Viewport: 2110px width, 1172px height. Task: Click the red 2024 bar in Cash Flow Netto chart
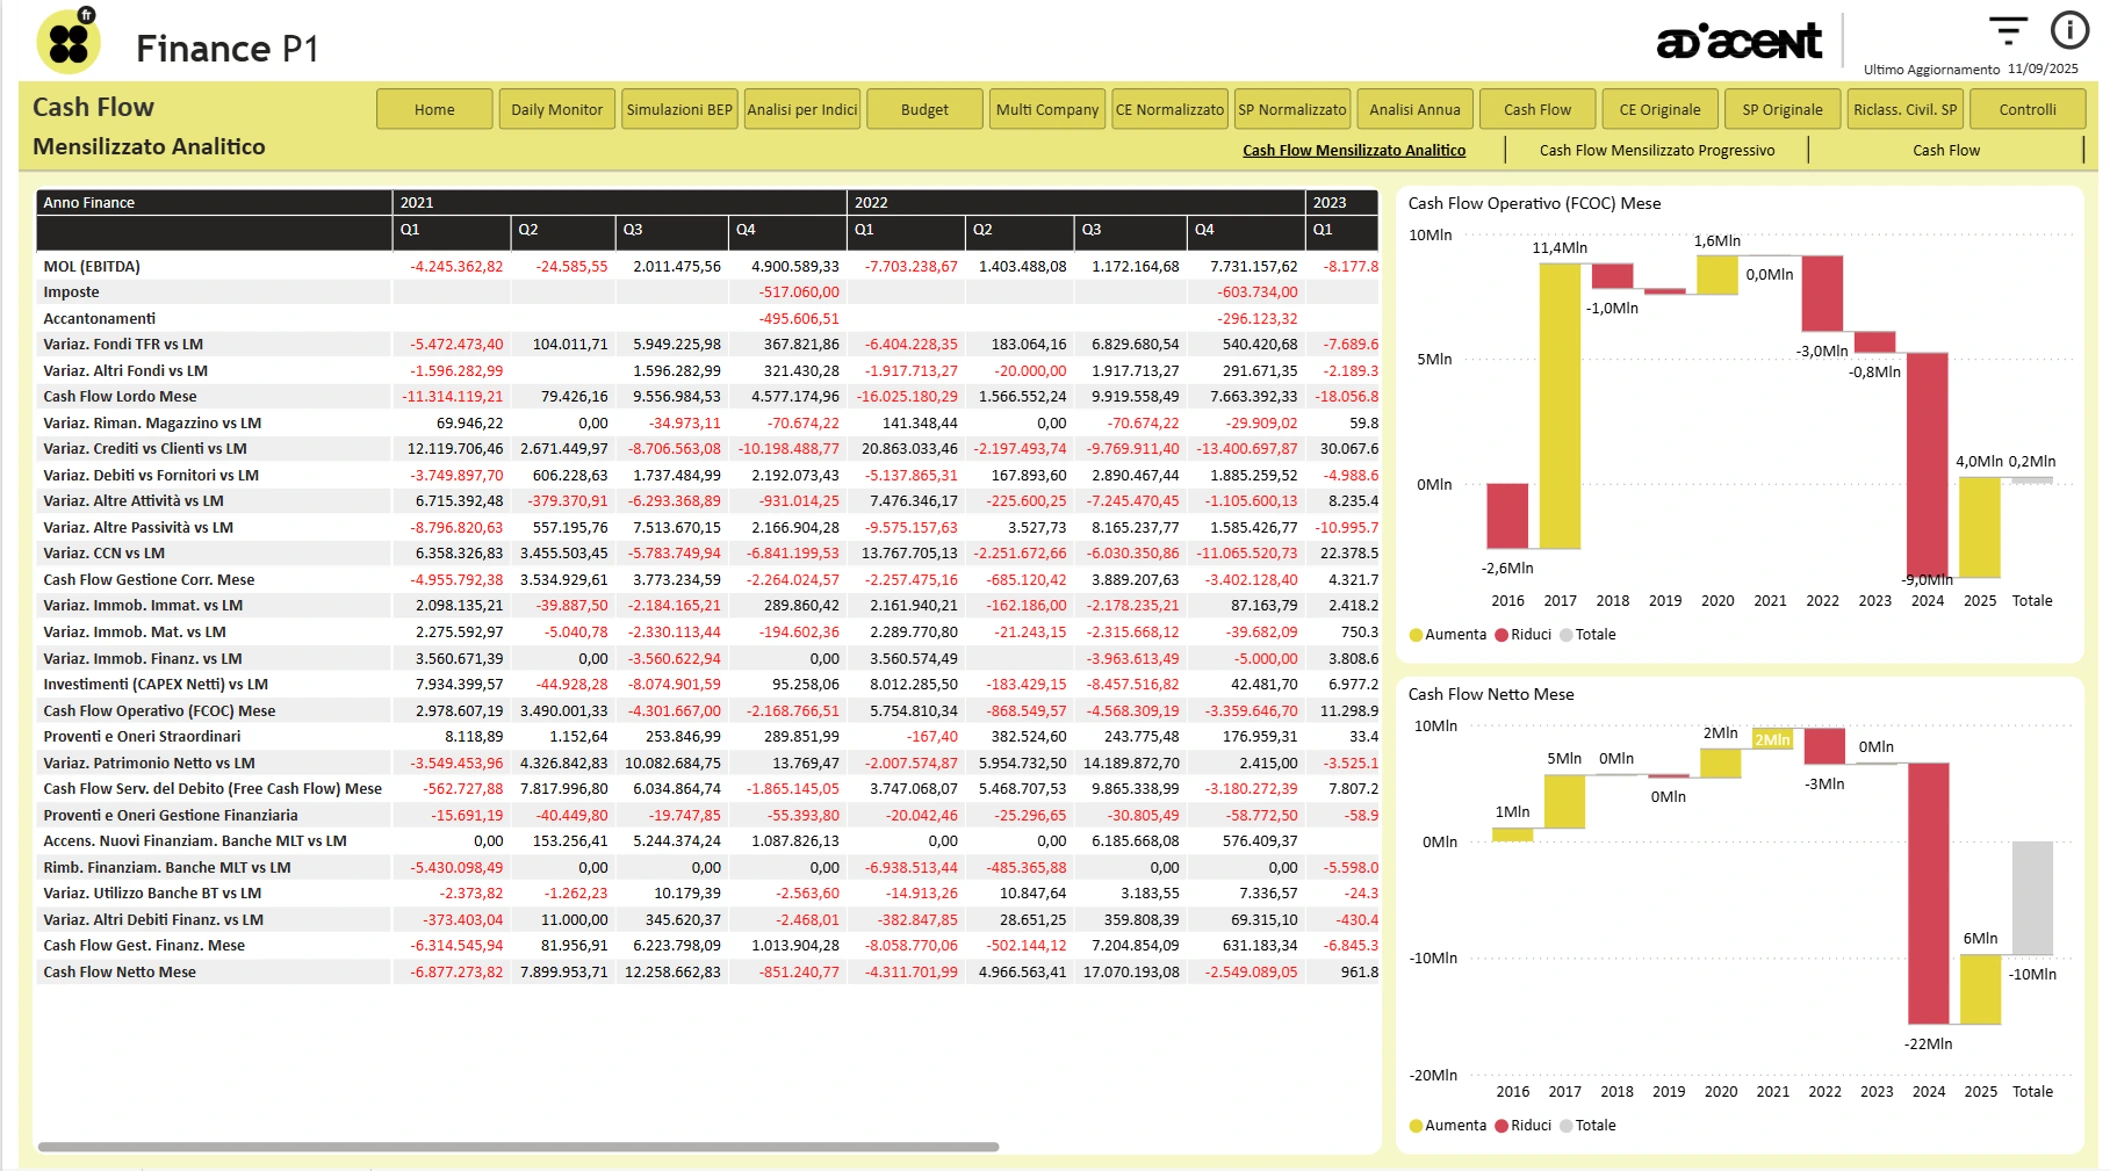[x=1928, y=892]
